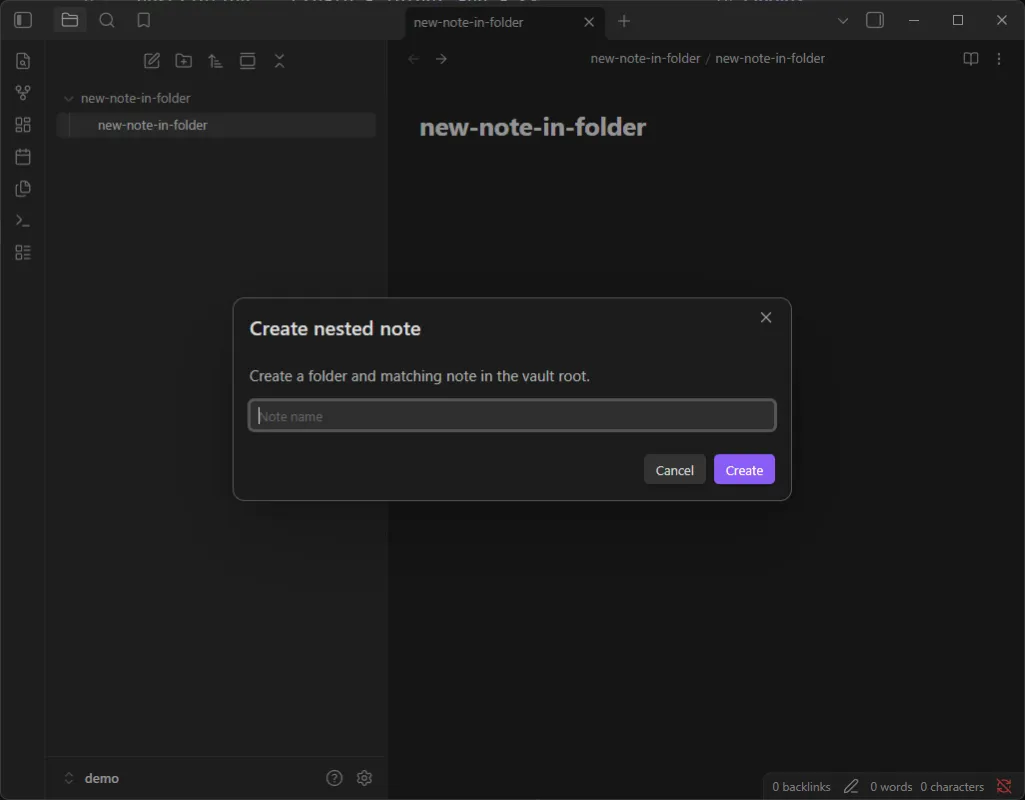The width and height of the screenshot is (1025, 800).
Task: Collapse all folders in file explorer
Action: coord(279,61)
